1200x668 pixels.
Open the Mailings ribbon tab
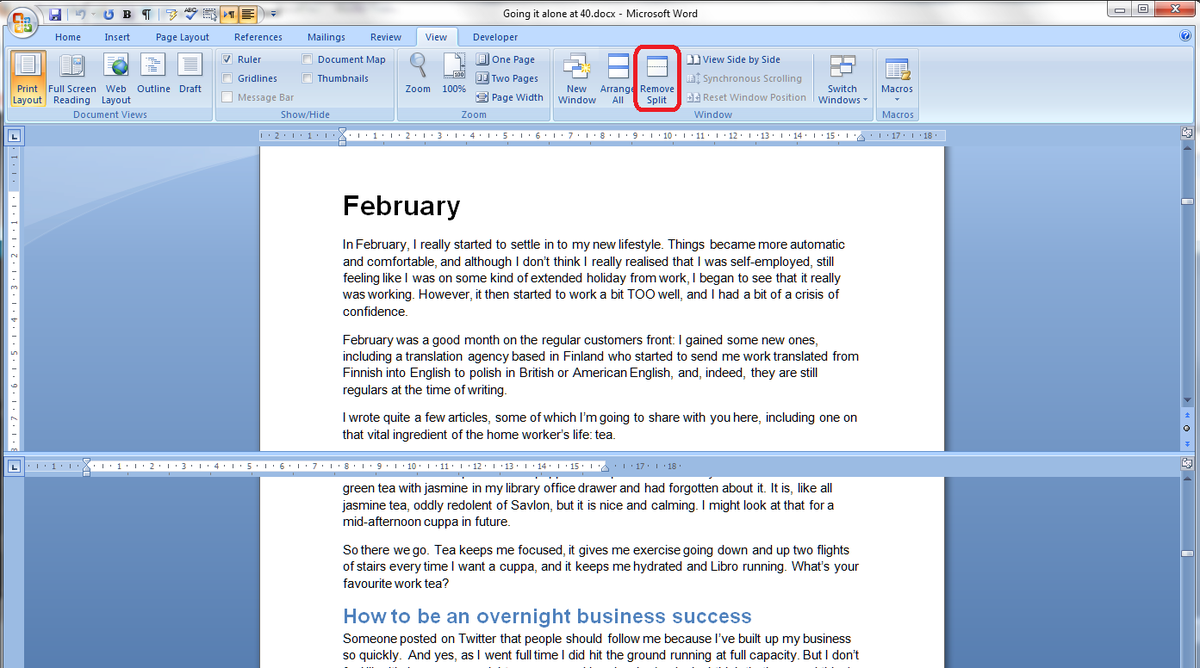(326, 37)
